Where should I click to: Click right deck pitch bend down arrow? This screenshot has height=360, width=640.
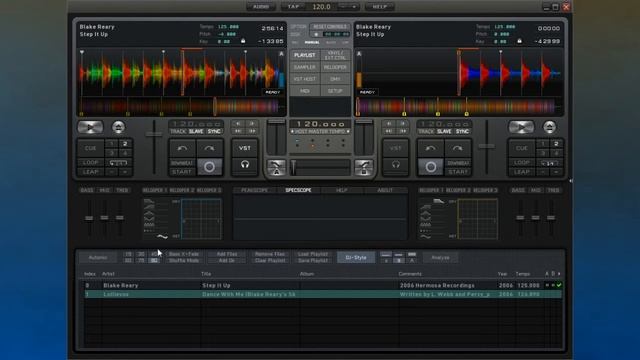(431, 148)
